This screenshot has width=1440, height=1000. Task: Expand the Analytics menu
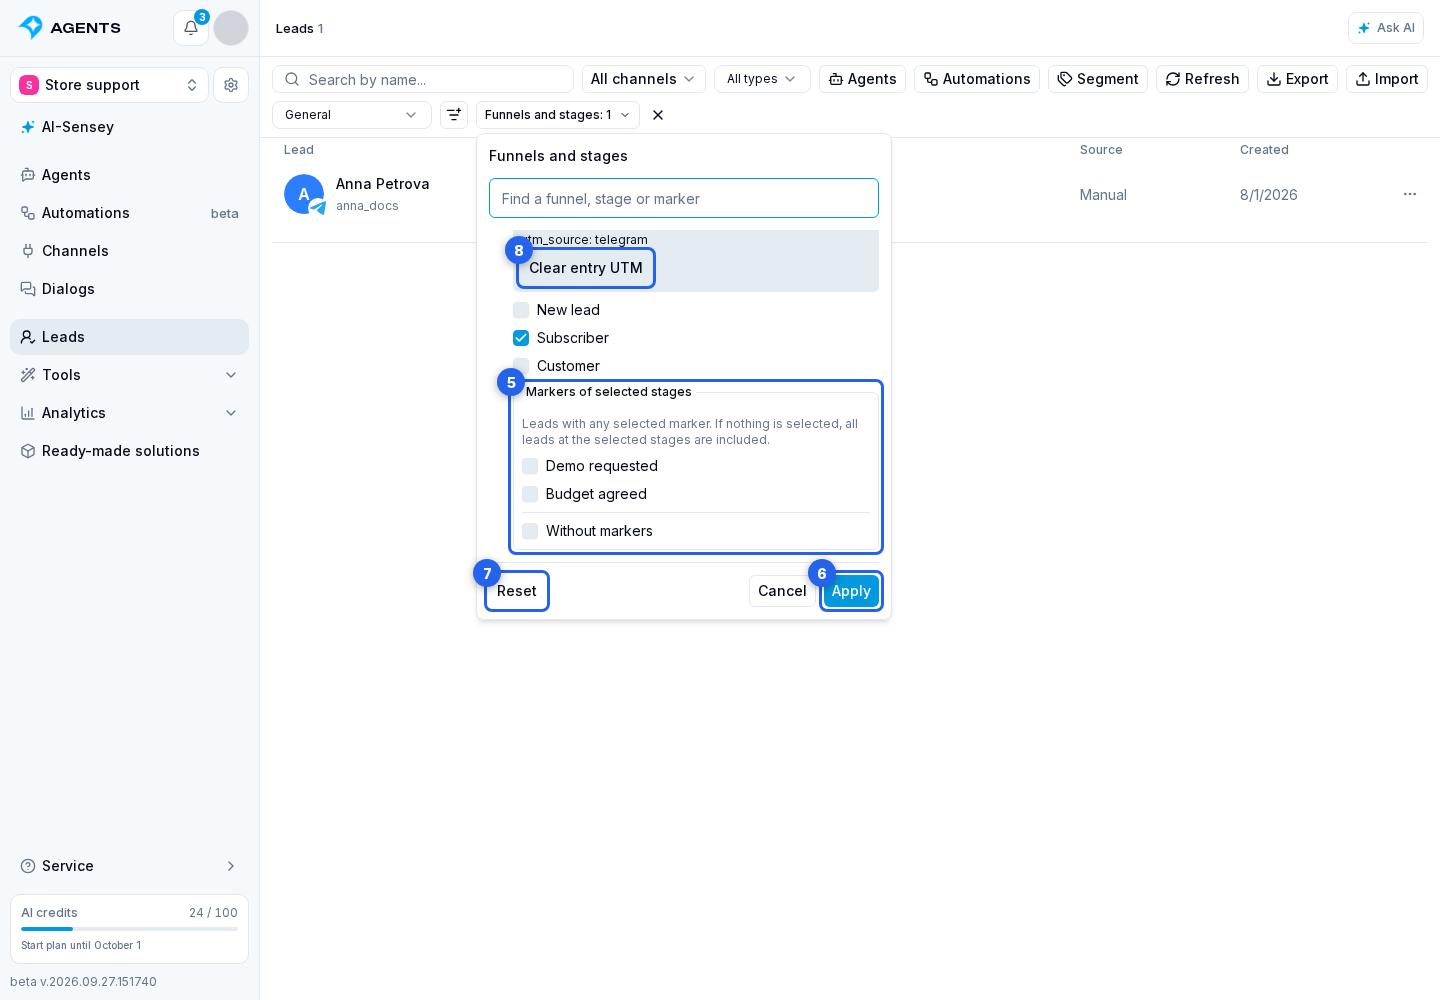pyautogui.click(x=129, y=413)
